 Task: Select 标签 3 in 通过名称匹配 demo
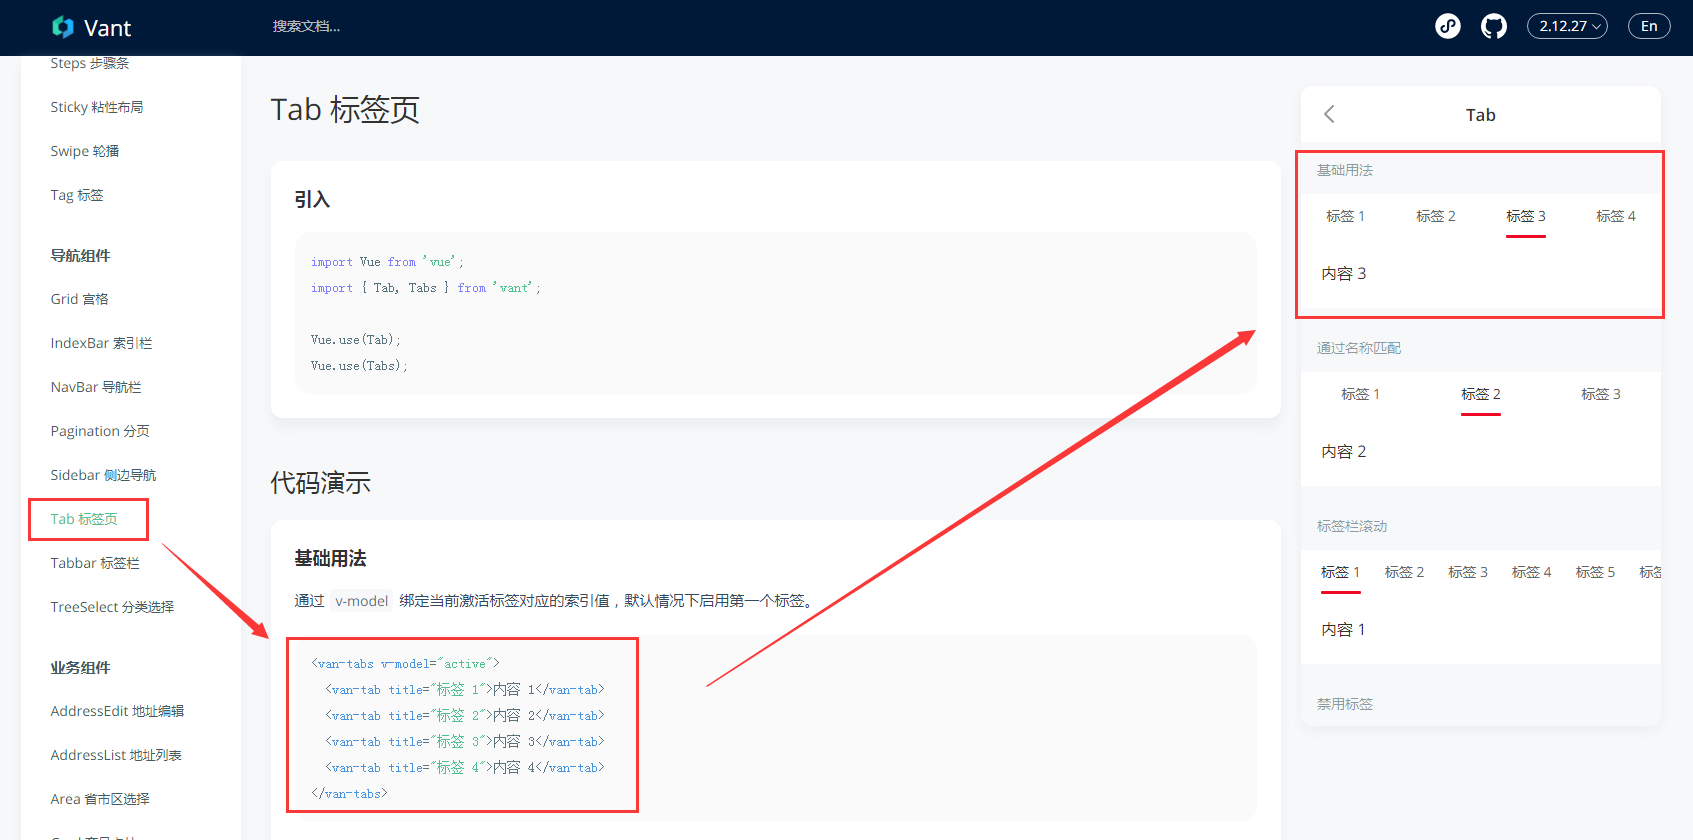pos(1601,394)
